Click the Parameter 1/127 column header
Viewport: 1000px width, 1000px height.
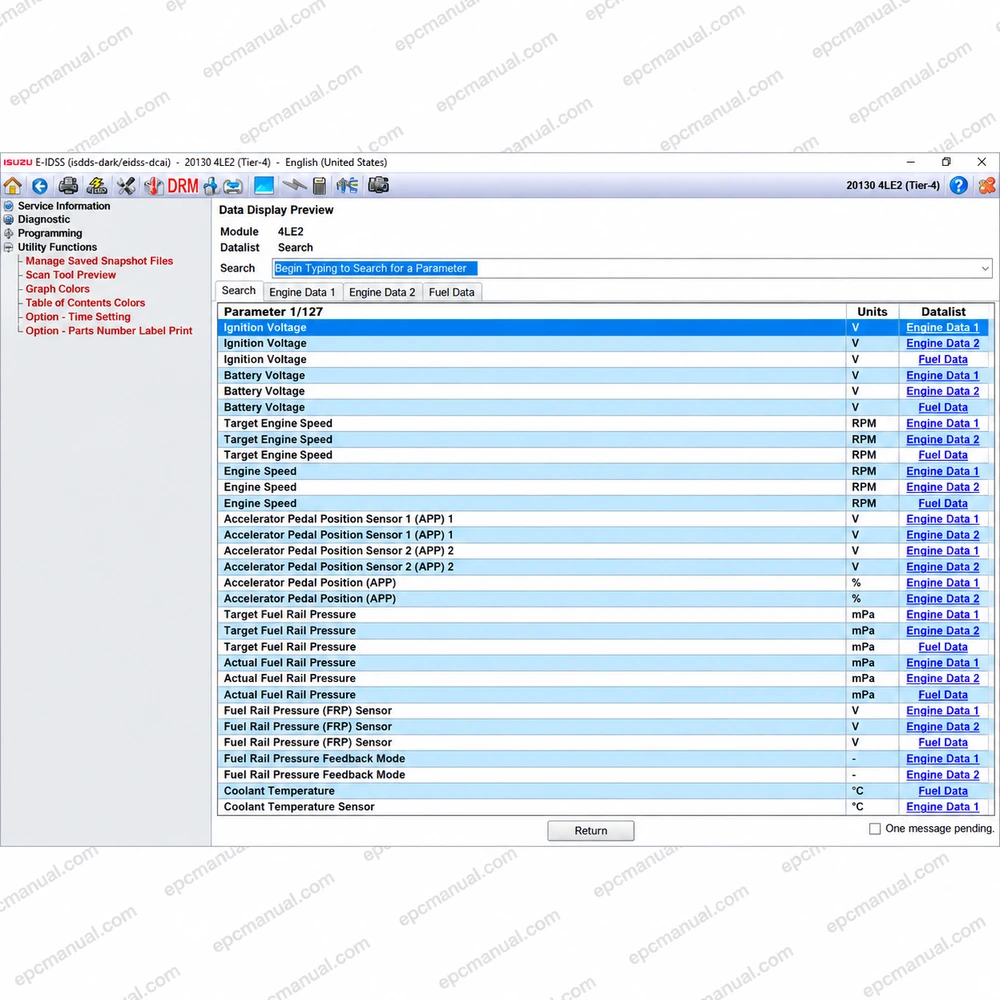(532, 311)
